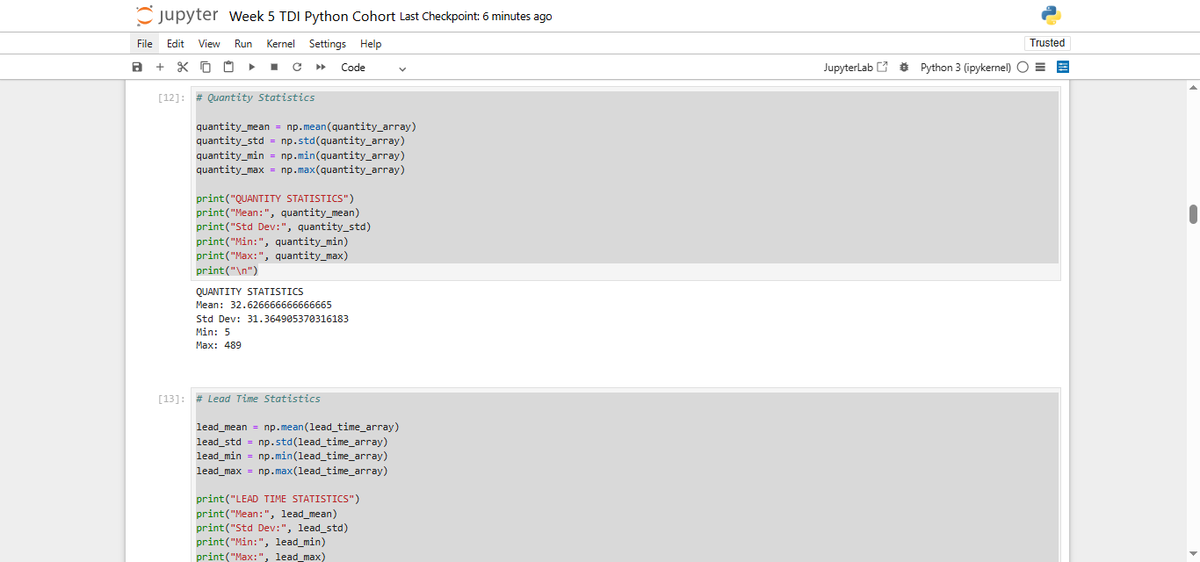Click print("QUANTITY STATISTICS") line
This screenshot has height=562, width=1200.
point(275,199)
